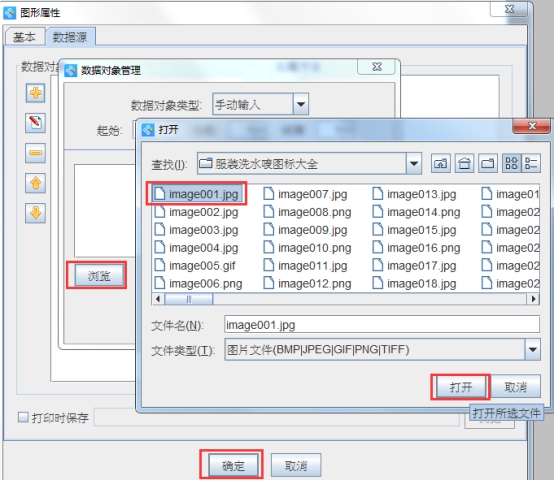Expand the 文件类型 dropdown arrow

click(x=533, y=350)
